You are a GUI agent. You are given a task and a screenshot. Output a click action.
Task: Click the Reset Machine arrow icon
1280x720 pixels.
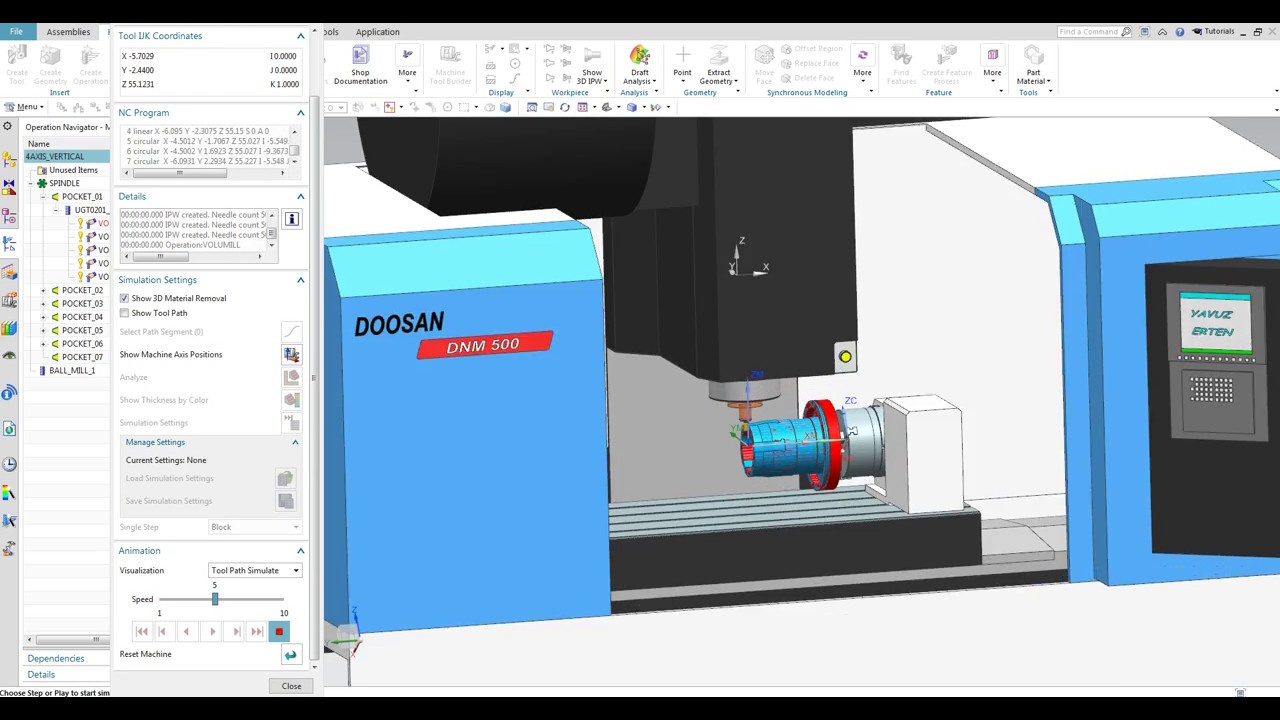point(290,655)
